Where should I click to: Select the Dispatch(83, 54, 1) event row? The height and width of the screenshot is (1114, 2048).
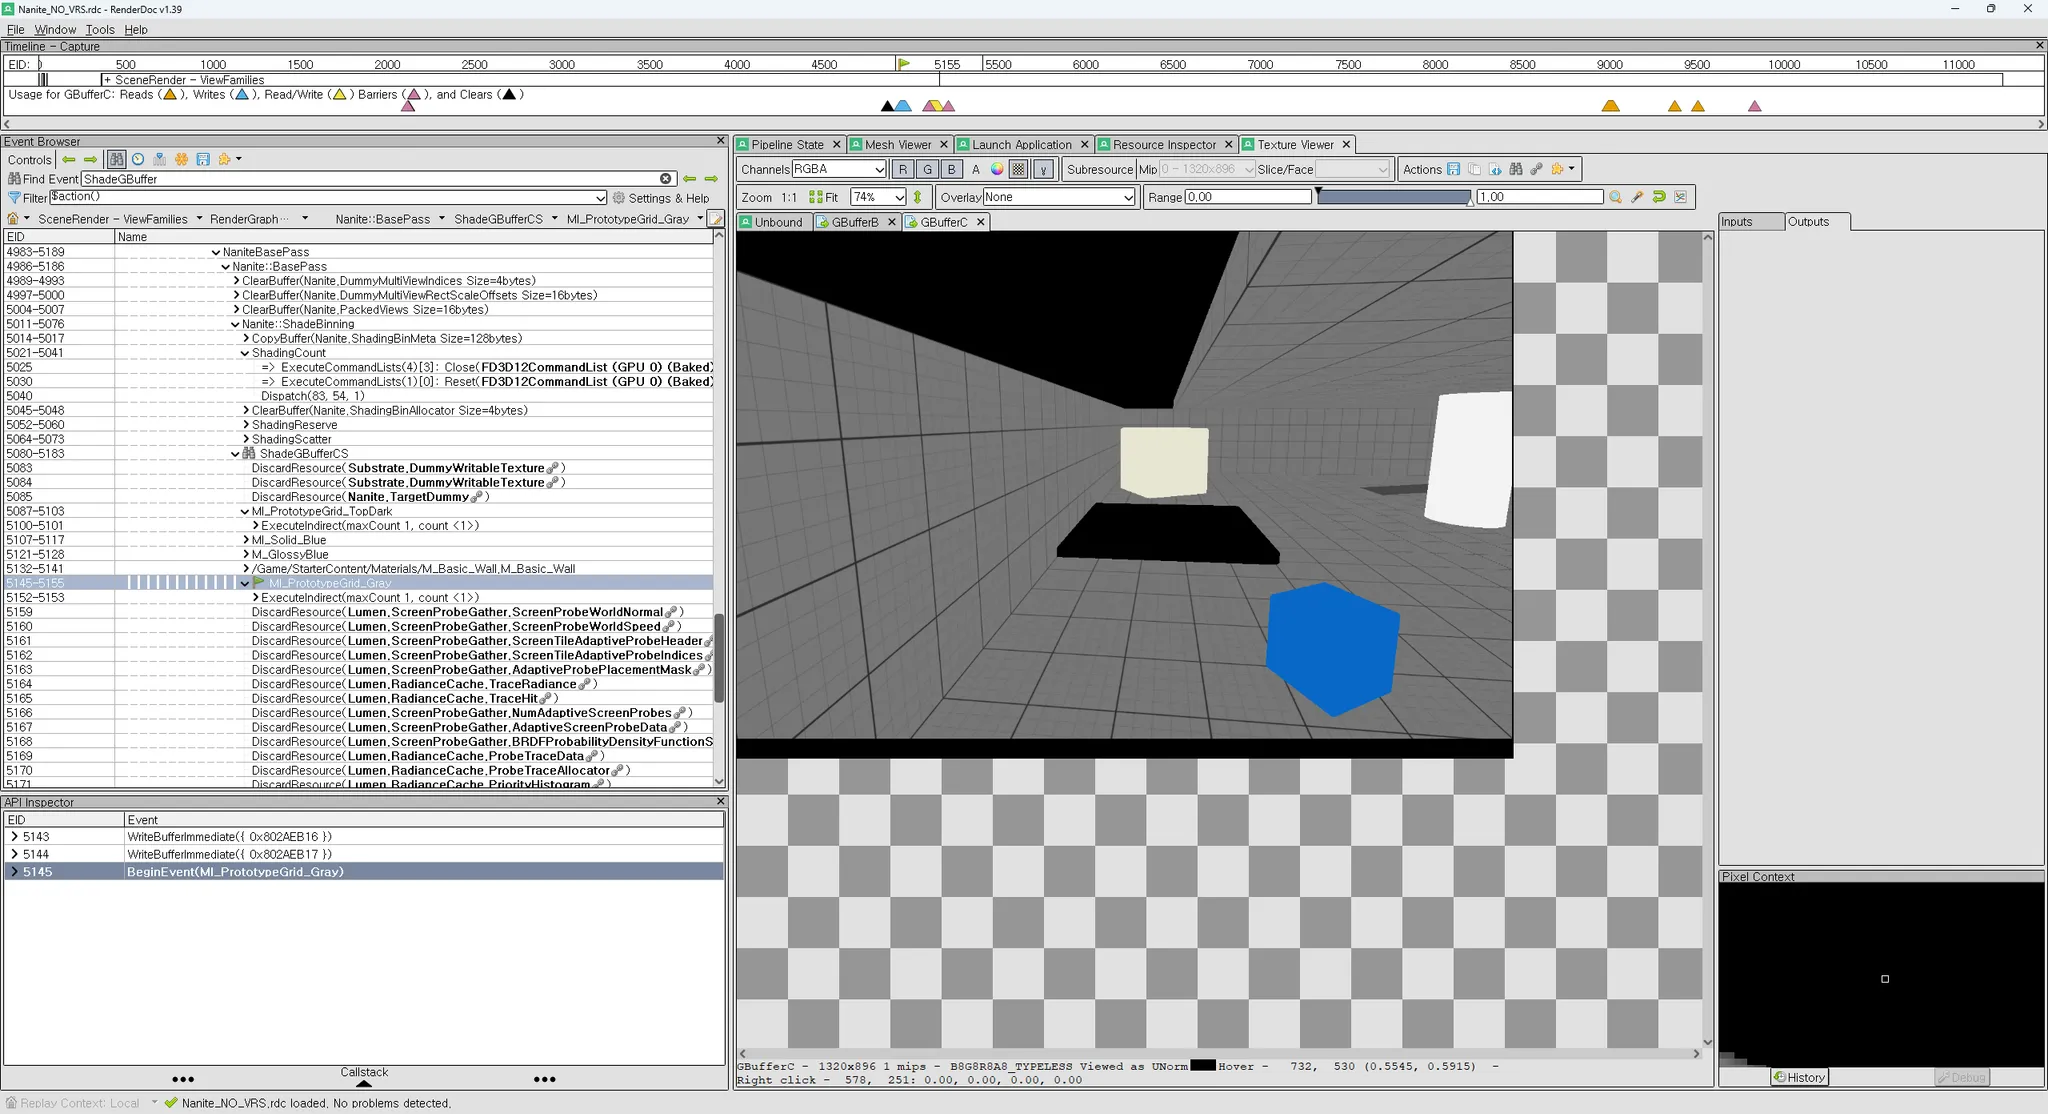(312, 396)
